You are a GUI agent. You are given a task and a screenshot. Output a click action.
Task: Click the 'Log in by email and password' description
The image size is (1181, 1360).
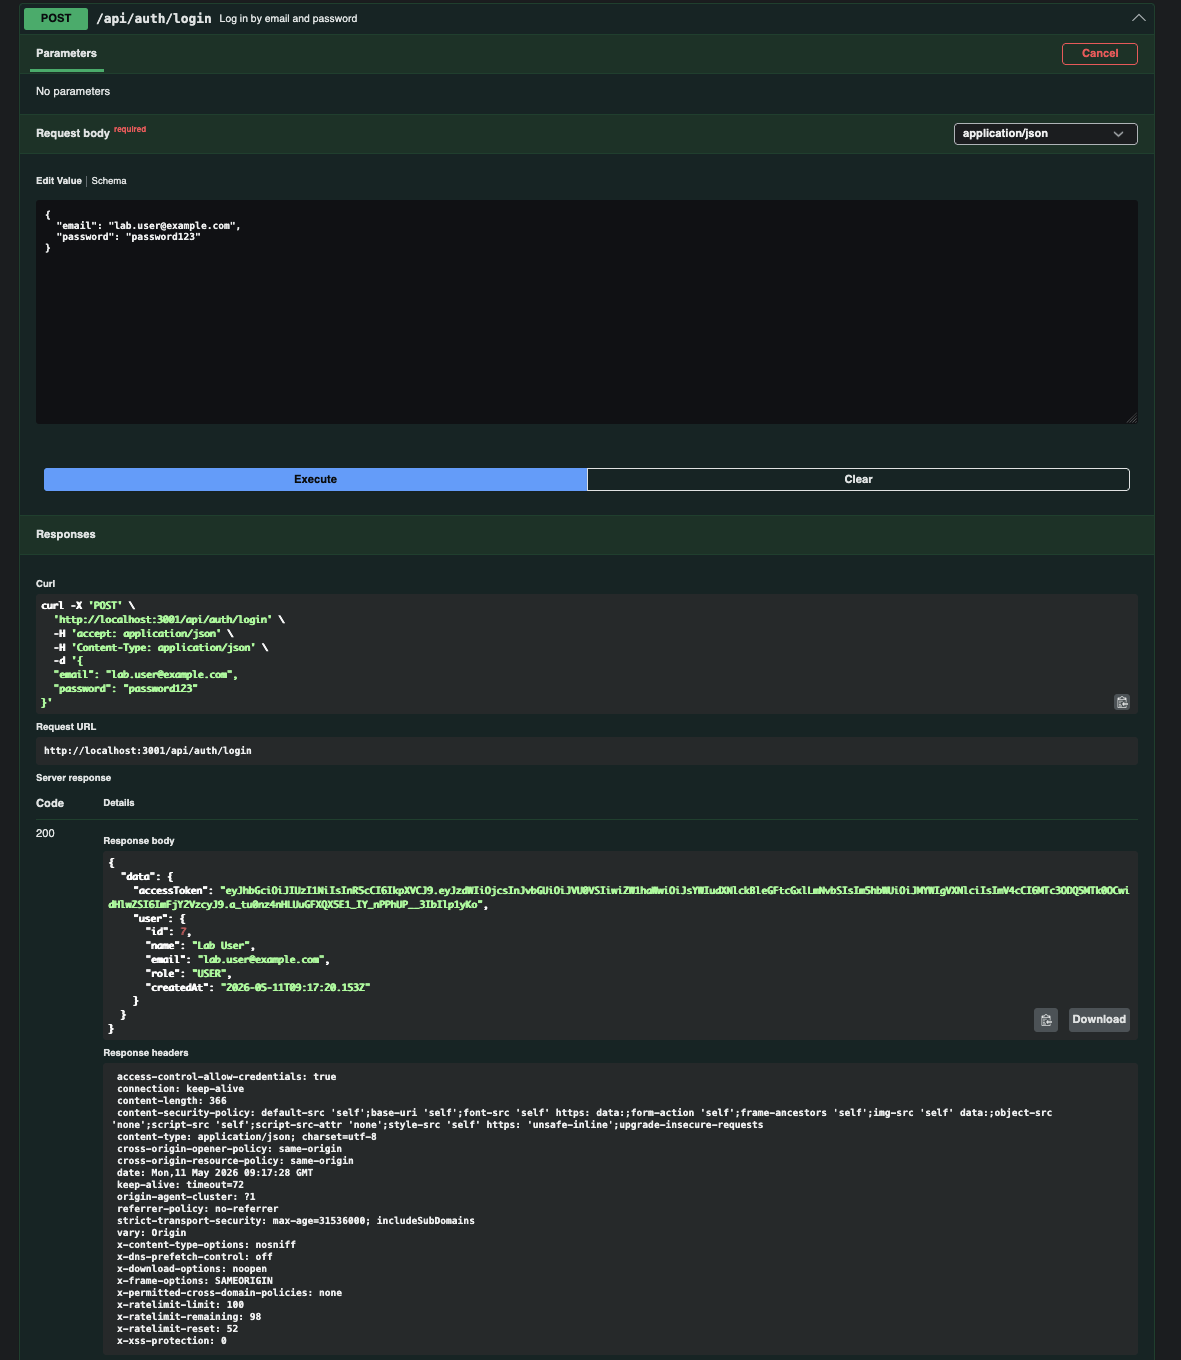click(288, 19)
